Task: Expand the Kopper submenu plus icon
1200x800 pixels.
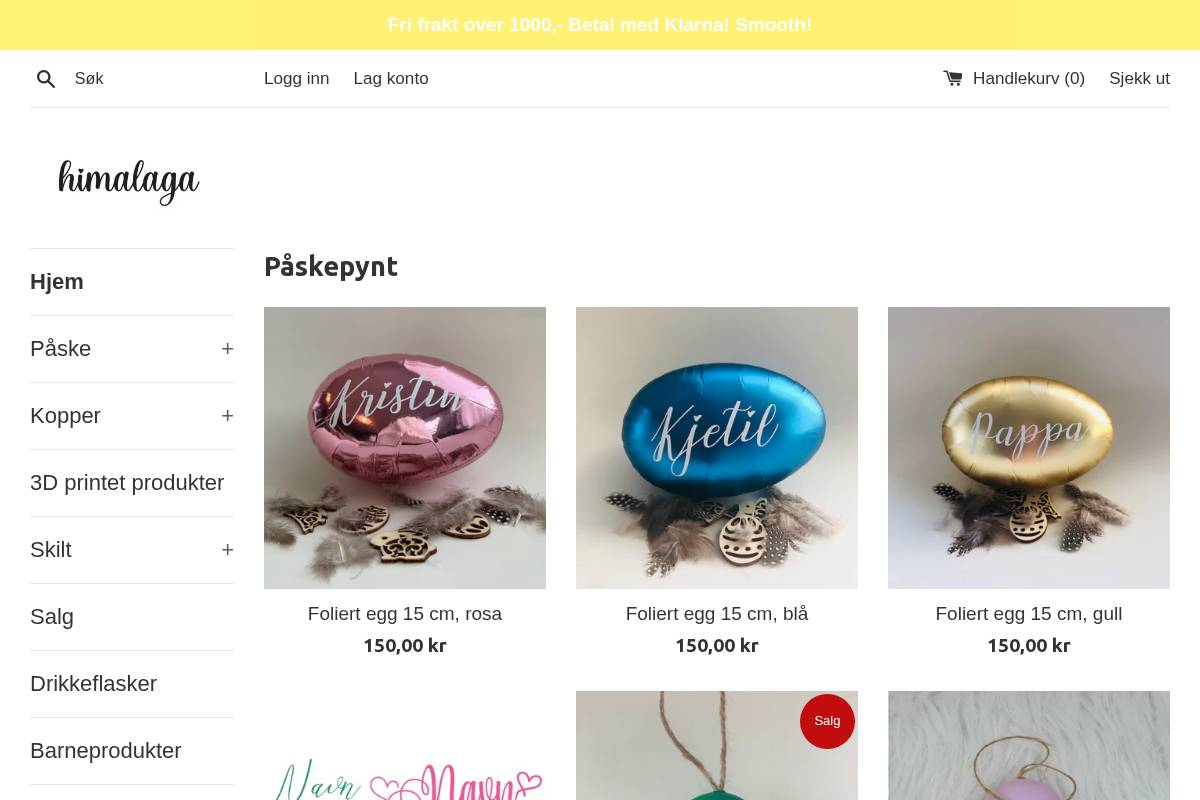Action: coord(227,416)
